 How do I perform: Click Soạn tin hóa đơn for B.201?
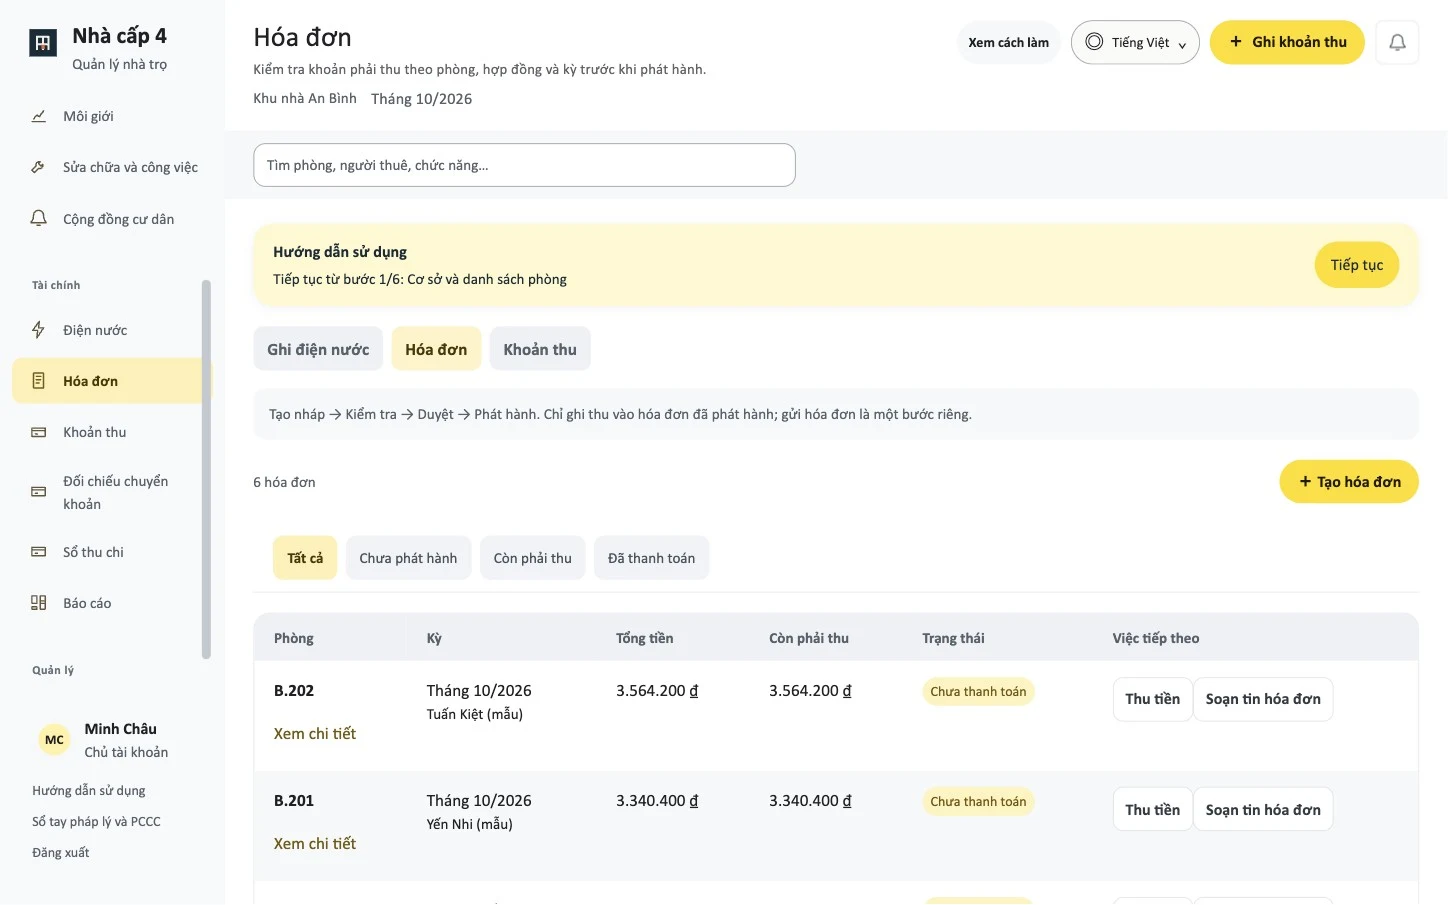1263,810
